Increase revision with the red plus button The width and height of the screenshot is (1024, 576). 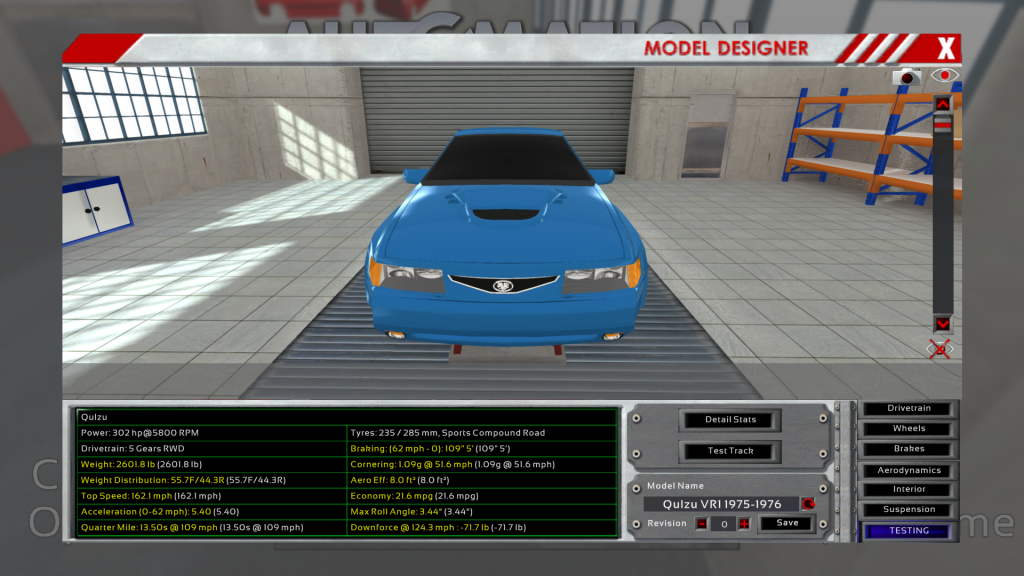744,523
